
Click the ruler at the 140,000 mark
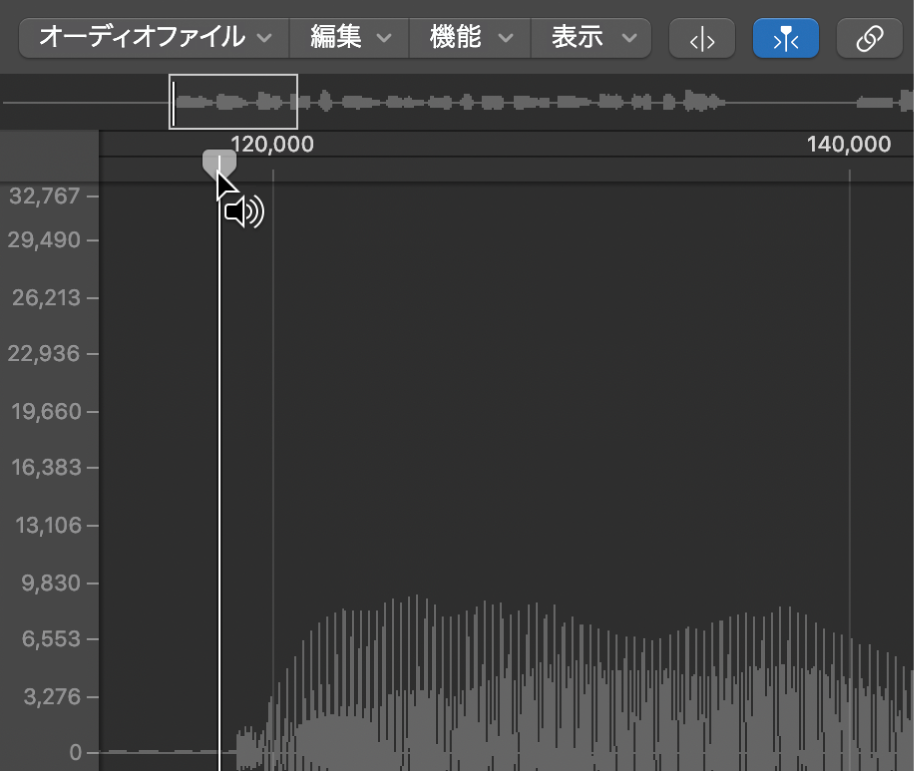coord(849,144)
